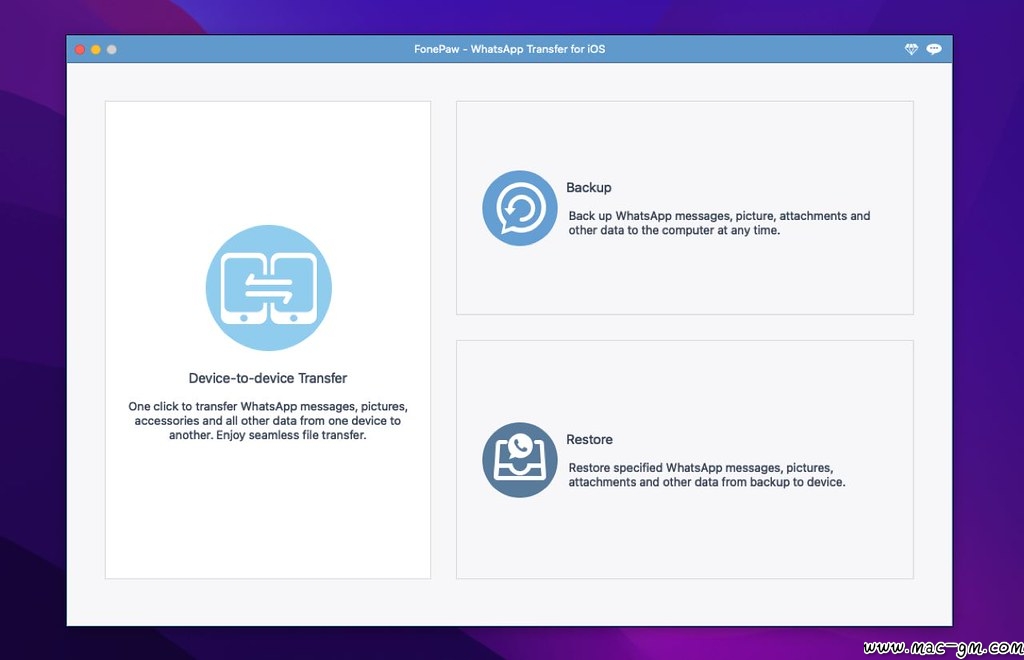Open the feedback speech bubble icon
1024x660 pixels.
(934, 49)
